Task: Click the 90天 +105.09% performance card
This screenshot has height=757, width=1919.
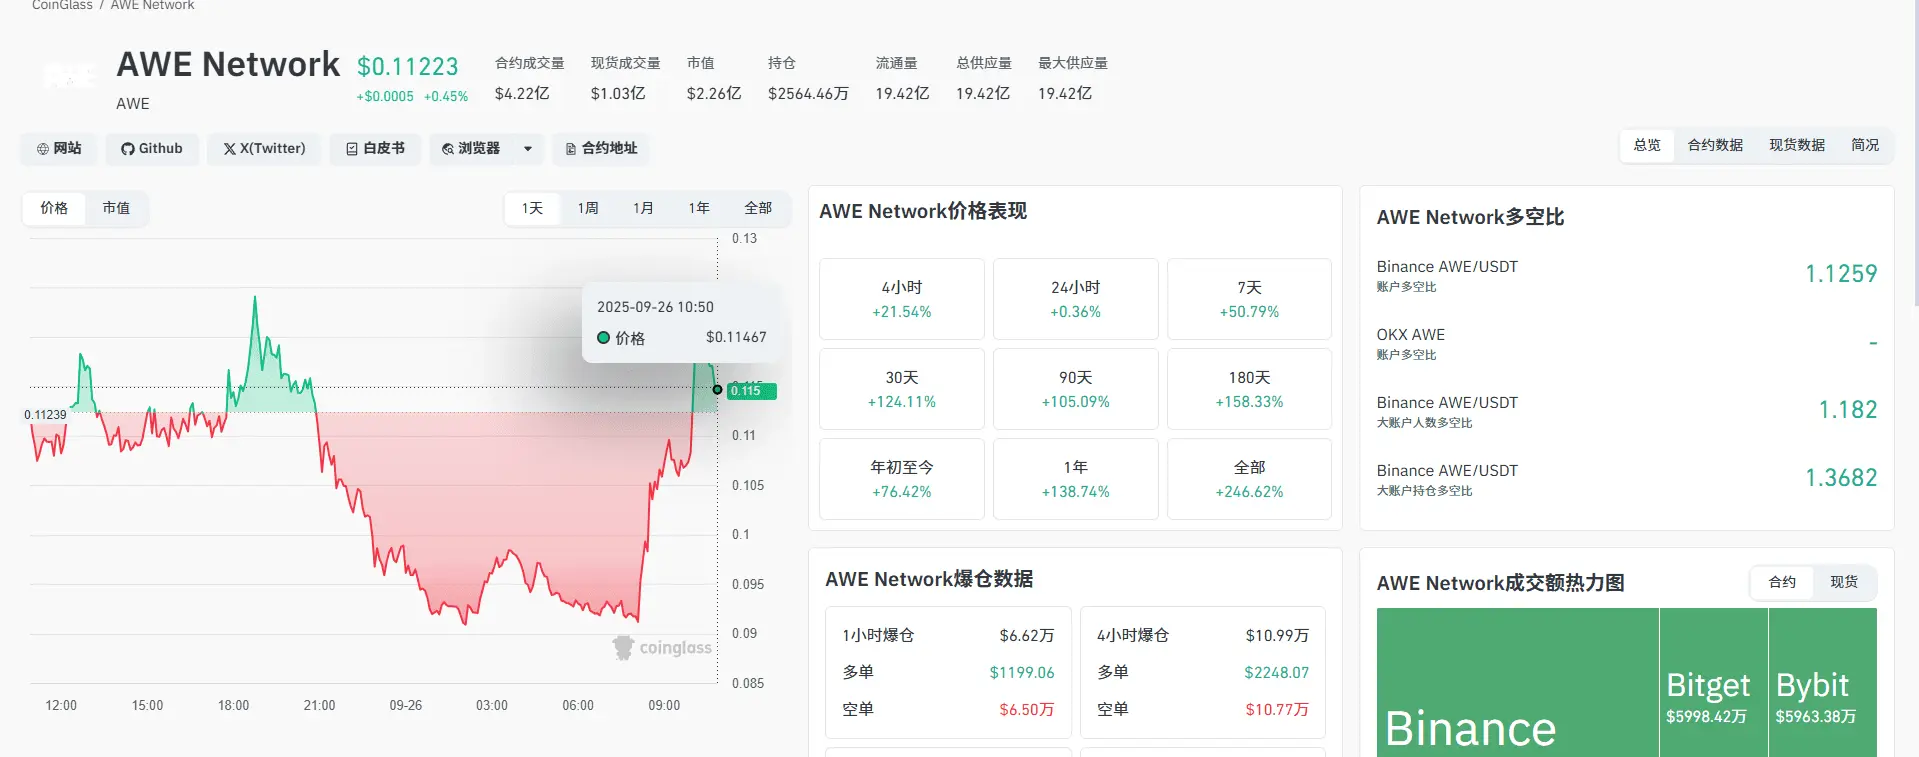Action: click(x=1076, y=389)
